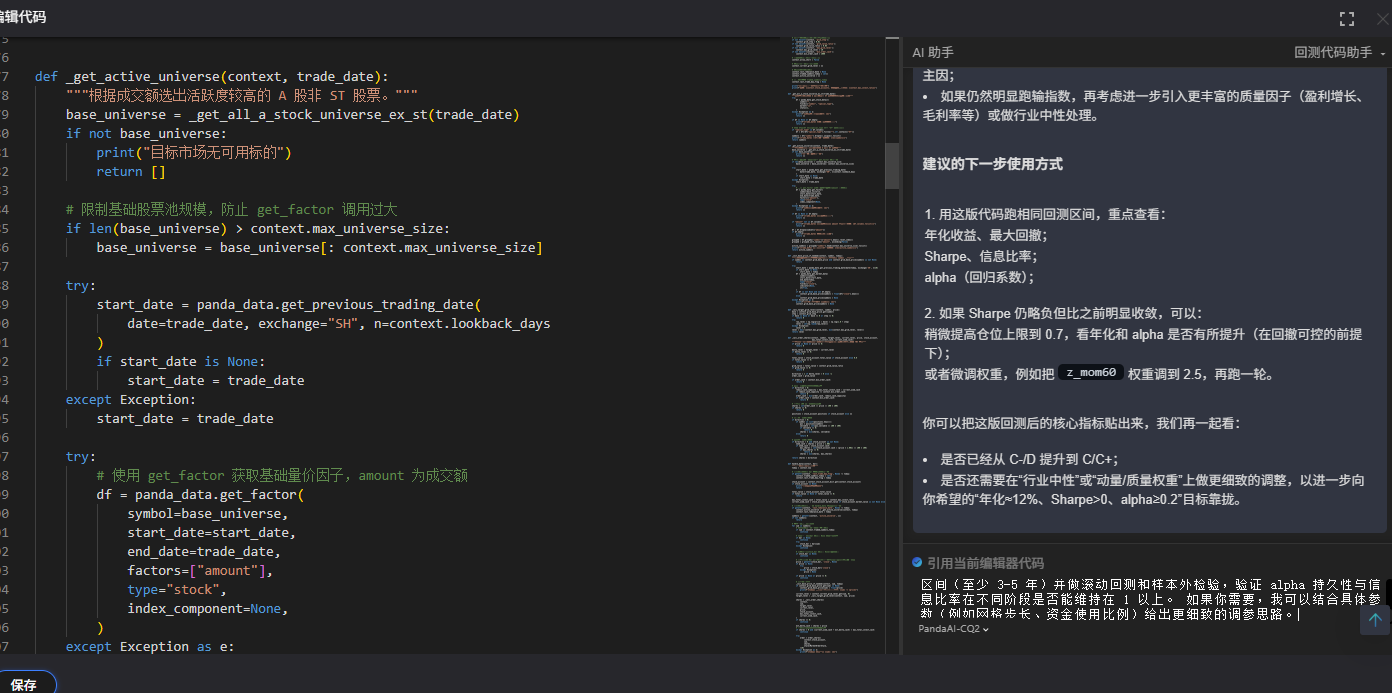1392x693 pixels.
Task: Click the 稍微提高仓位上限到 0.7 line
Action: pyautogui.click(x=1142, y=343)
